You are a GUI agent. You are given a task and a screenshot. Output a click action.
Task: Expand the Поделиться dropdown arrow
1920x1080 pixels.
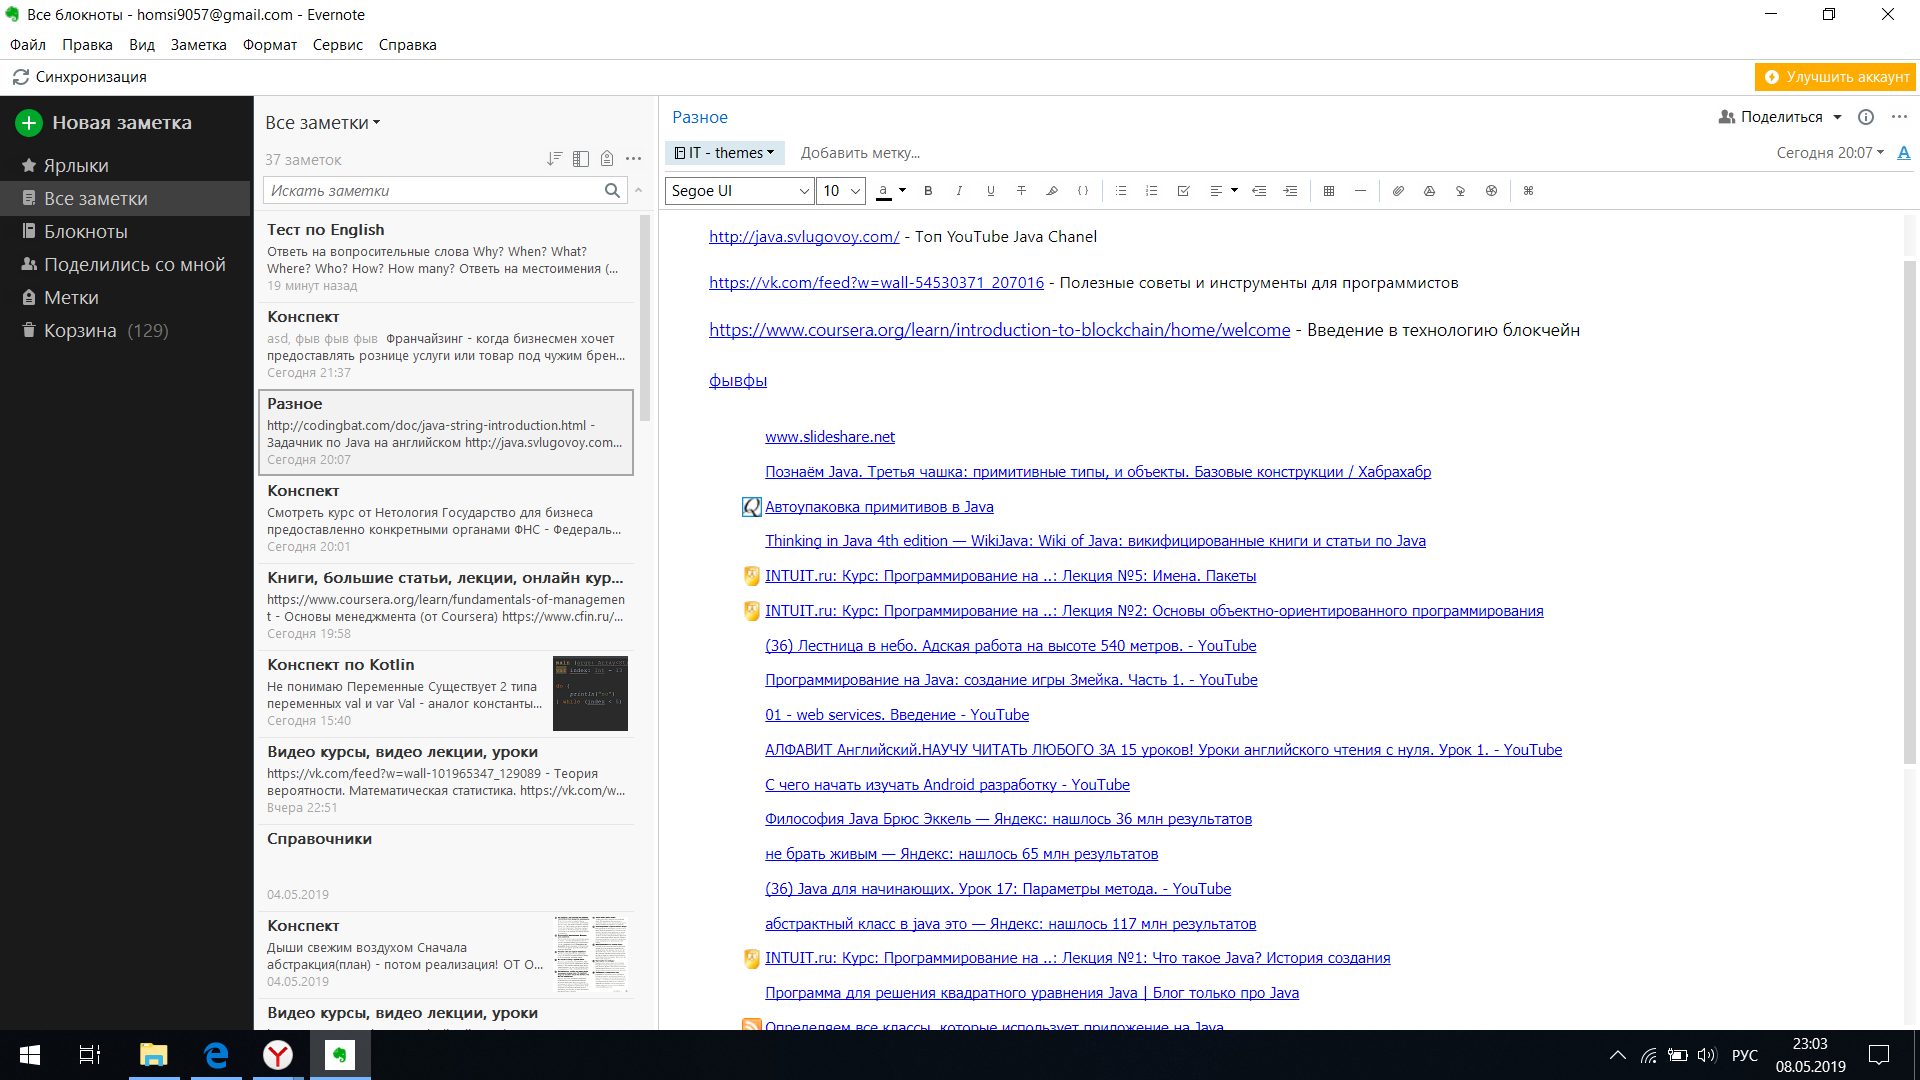[x=1837, y=117]
